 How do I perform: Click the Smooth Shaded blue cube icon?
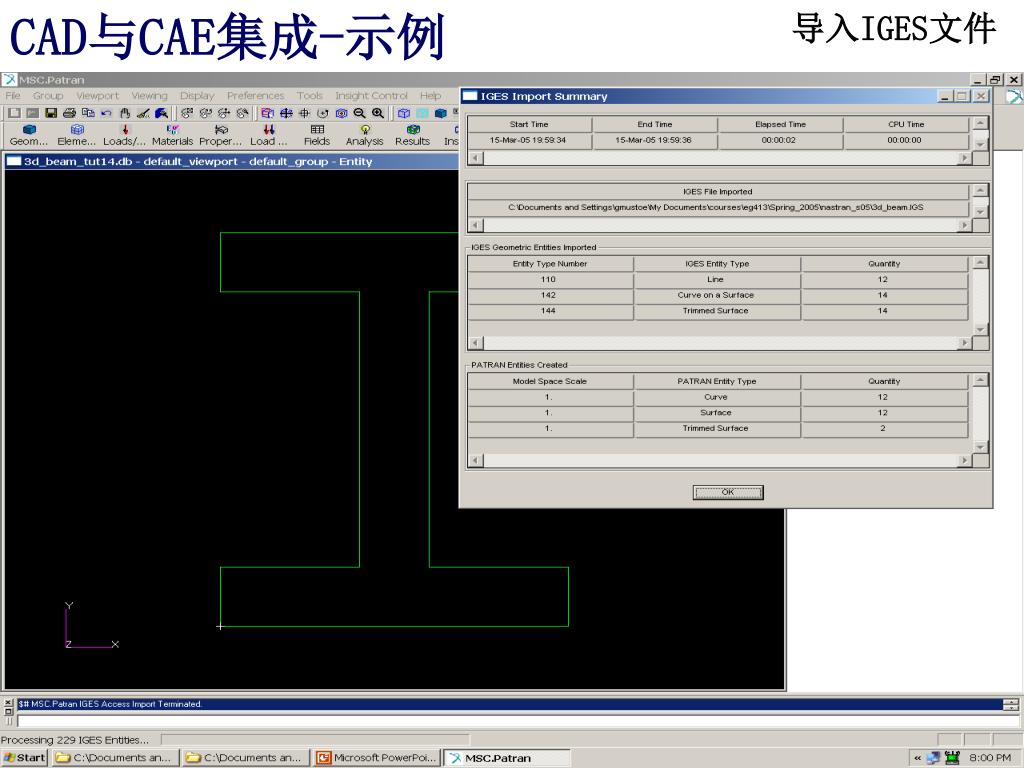click(x=441, y=113)
